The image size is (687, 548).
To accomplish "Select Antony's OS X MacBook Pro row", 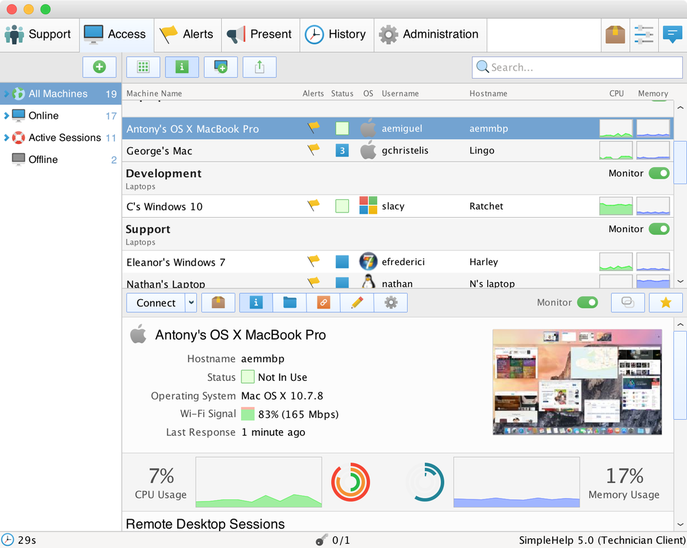I will pyautogui.click(x=397, y=129).
